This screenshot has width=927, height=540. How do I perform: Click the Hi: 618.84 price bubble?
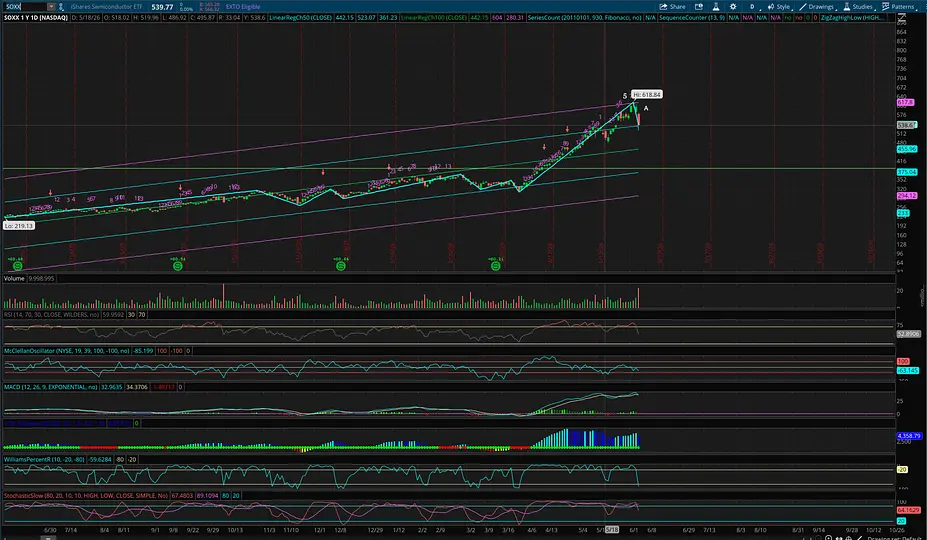(x=647, y=95)
